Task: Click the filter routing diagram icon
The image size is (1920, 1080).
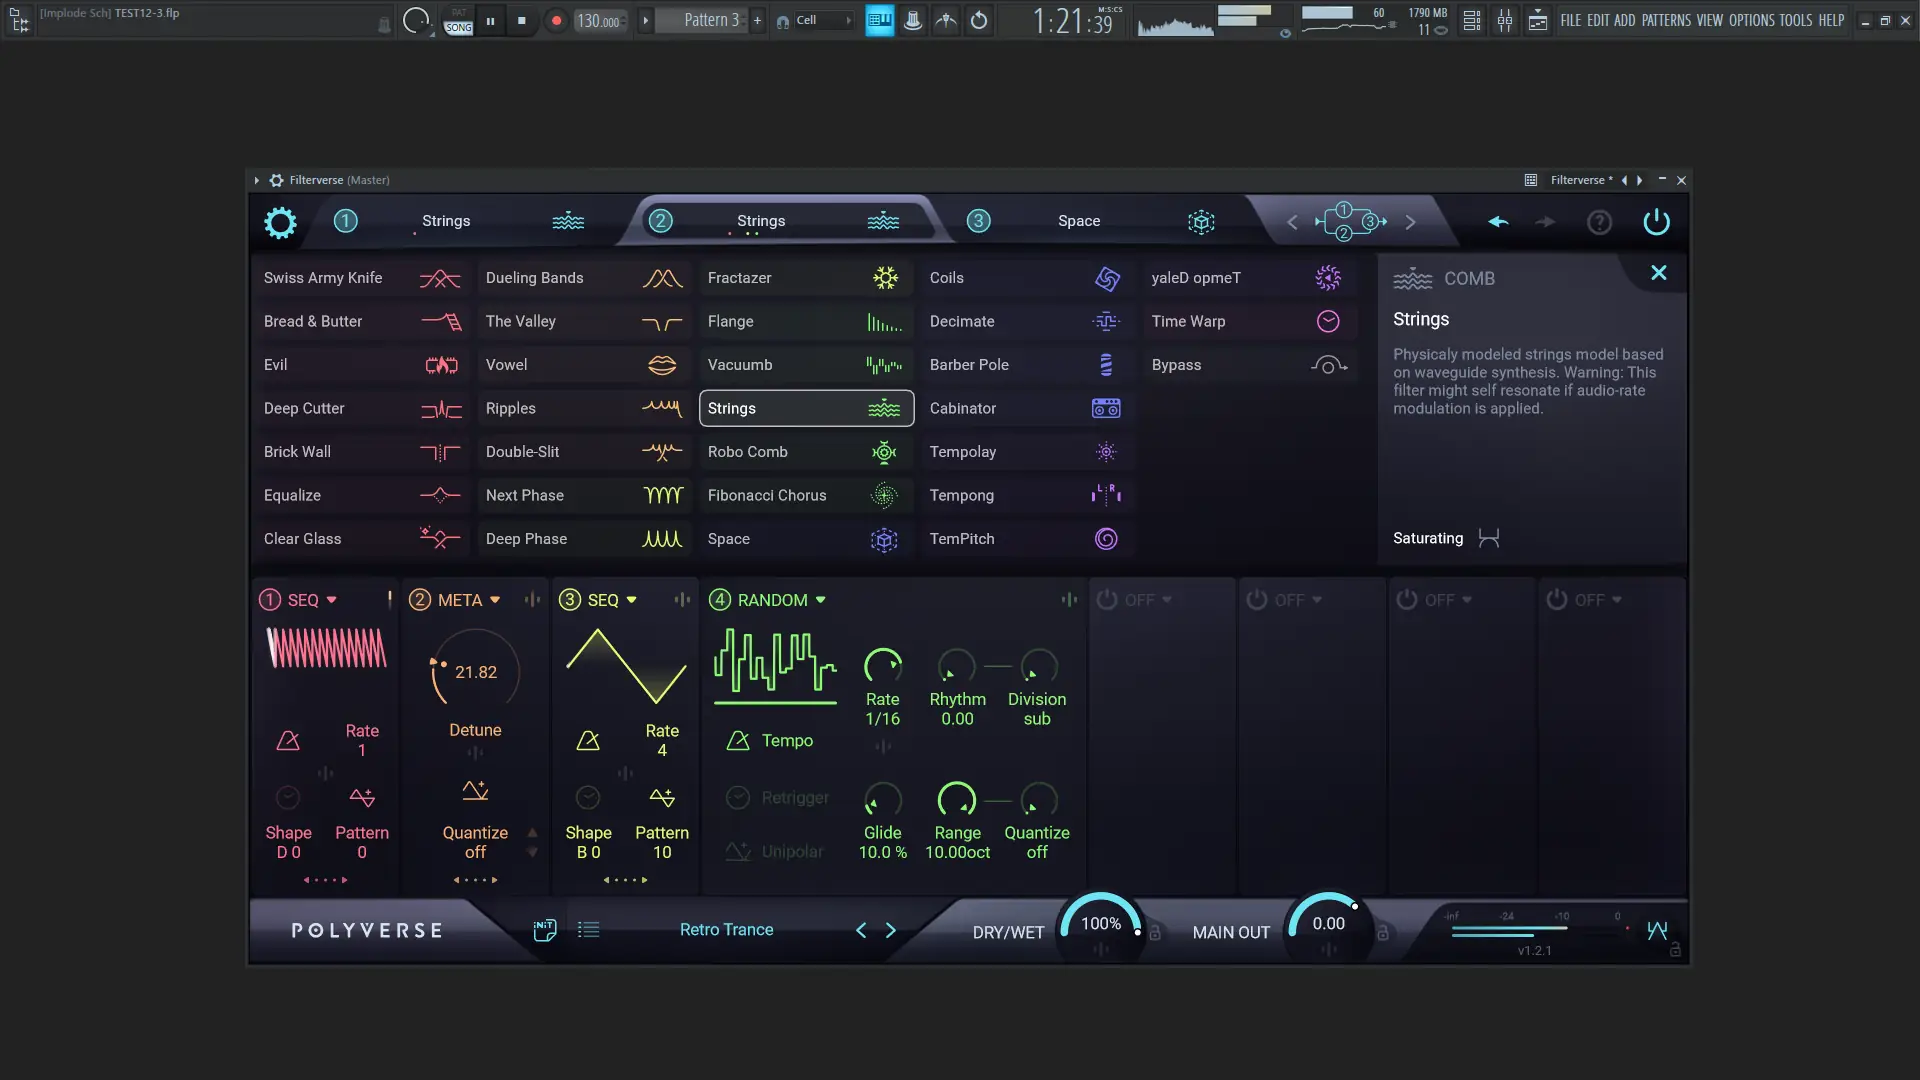Action: [1350, 222]
